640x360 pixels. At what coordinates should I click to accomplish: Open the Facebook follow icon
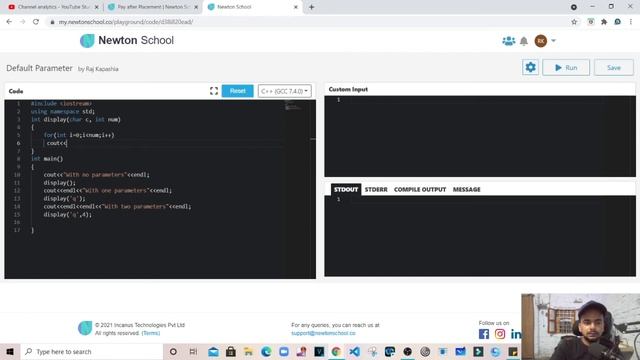tap(484, 334)
